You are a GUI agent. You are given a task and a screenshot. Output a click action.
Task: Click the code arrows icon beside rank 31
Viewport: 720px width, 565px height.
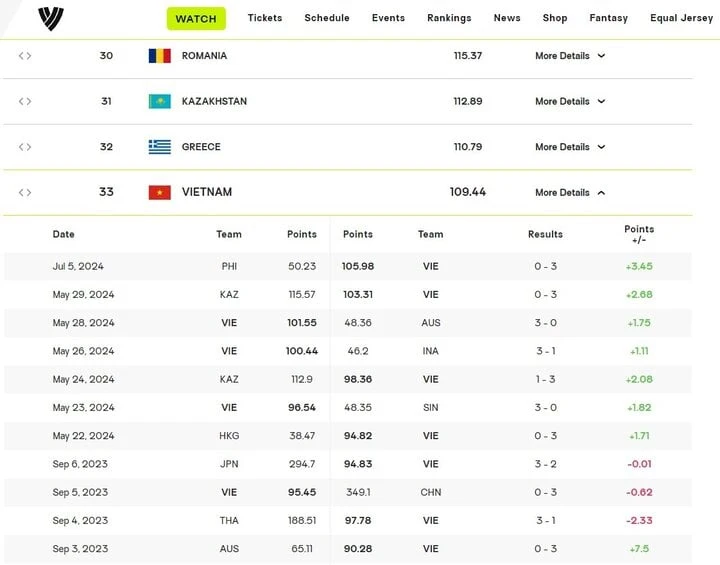[x=25, y=101]
